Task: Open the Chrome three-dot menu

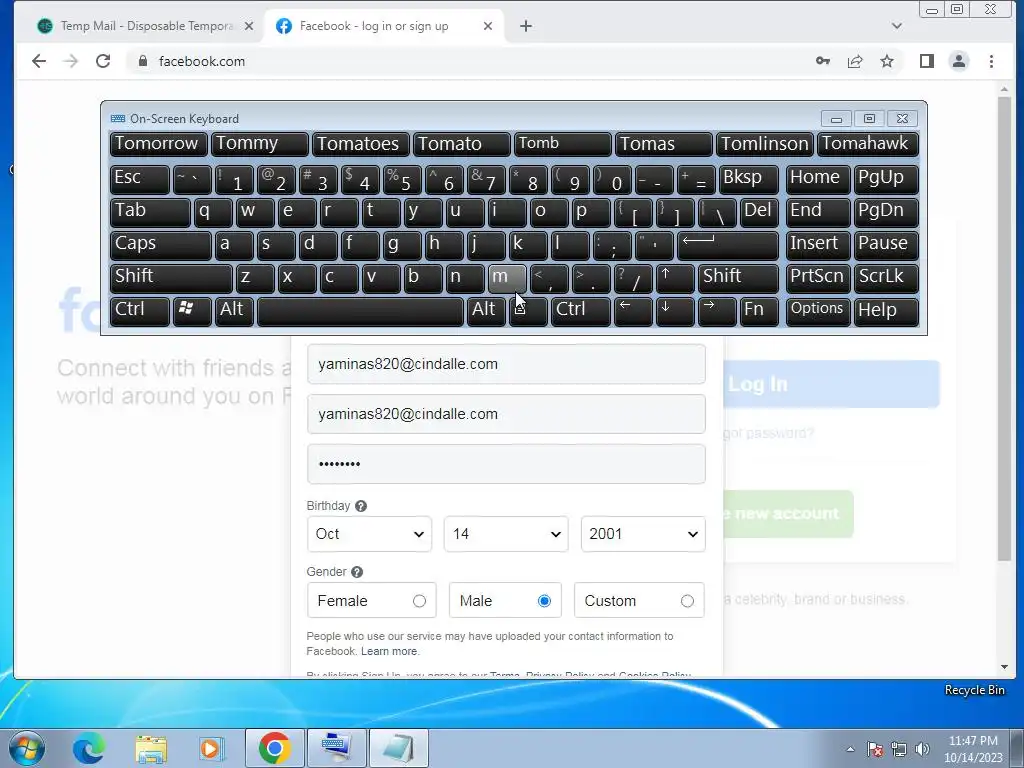Action: pos(991,61)
